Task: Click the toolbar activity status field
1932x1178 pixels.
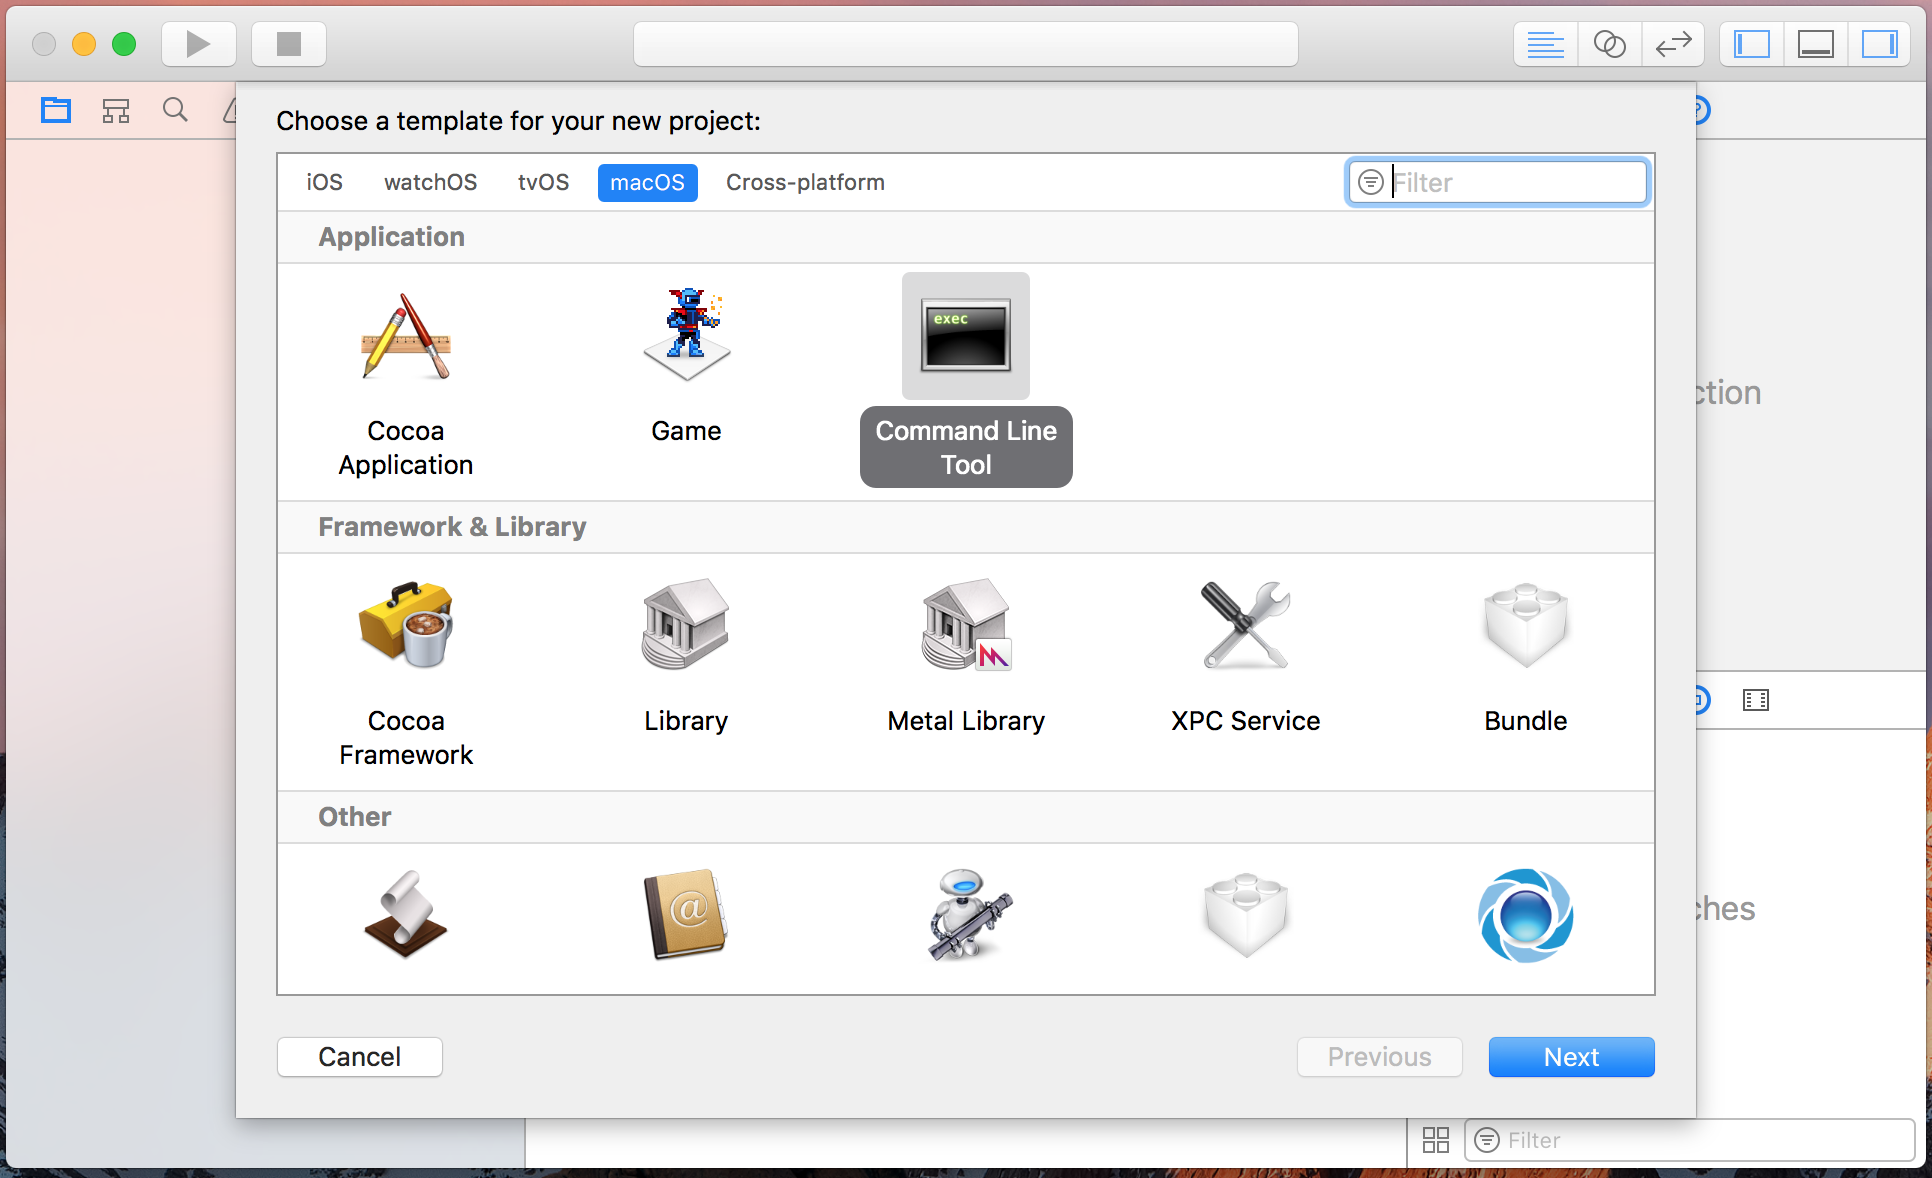Action: click(x=966, y=44)
